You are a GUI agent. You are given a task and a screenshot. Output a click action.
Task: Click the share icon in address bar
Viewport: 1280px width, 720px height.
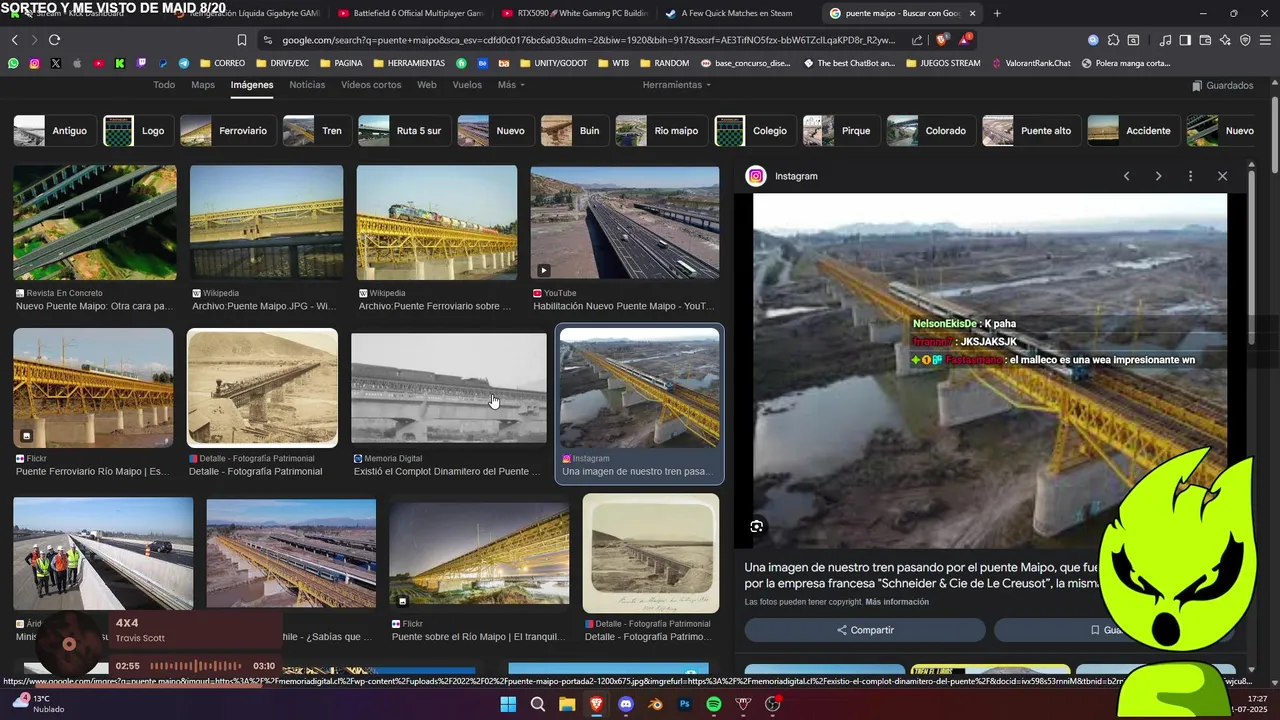click(x=917, y=40)
